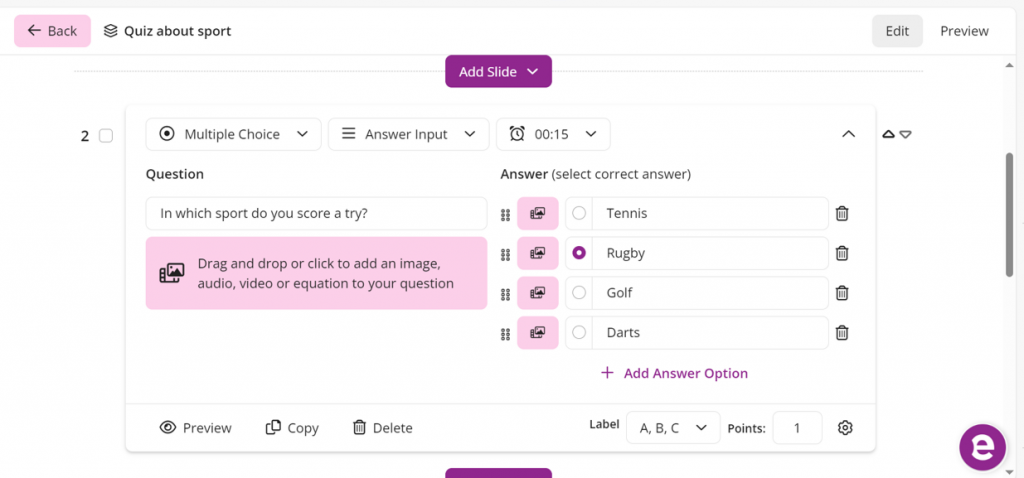
Task: Click the trash icon beside Tennis answer
Action: click(x=842, y=213)
